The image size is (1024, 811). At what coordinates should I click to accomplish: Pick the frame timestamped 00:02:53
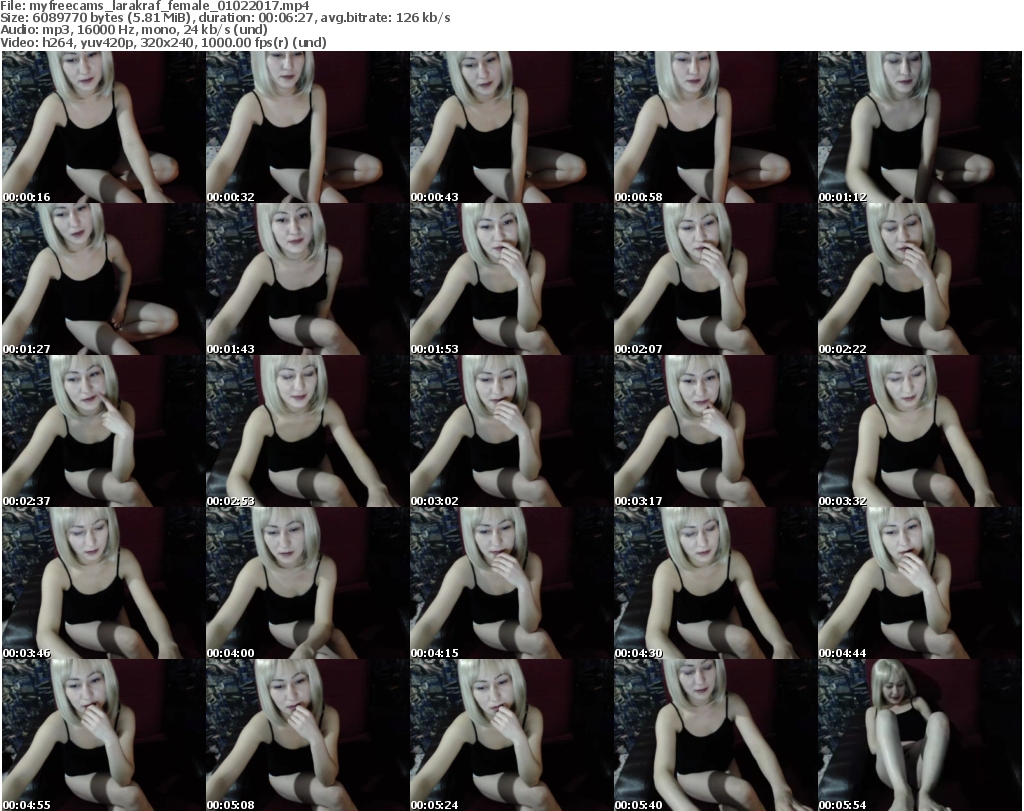308,431
